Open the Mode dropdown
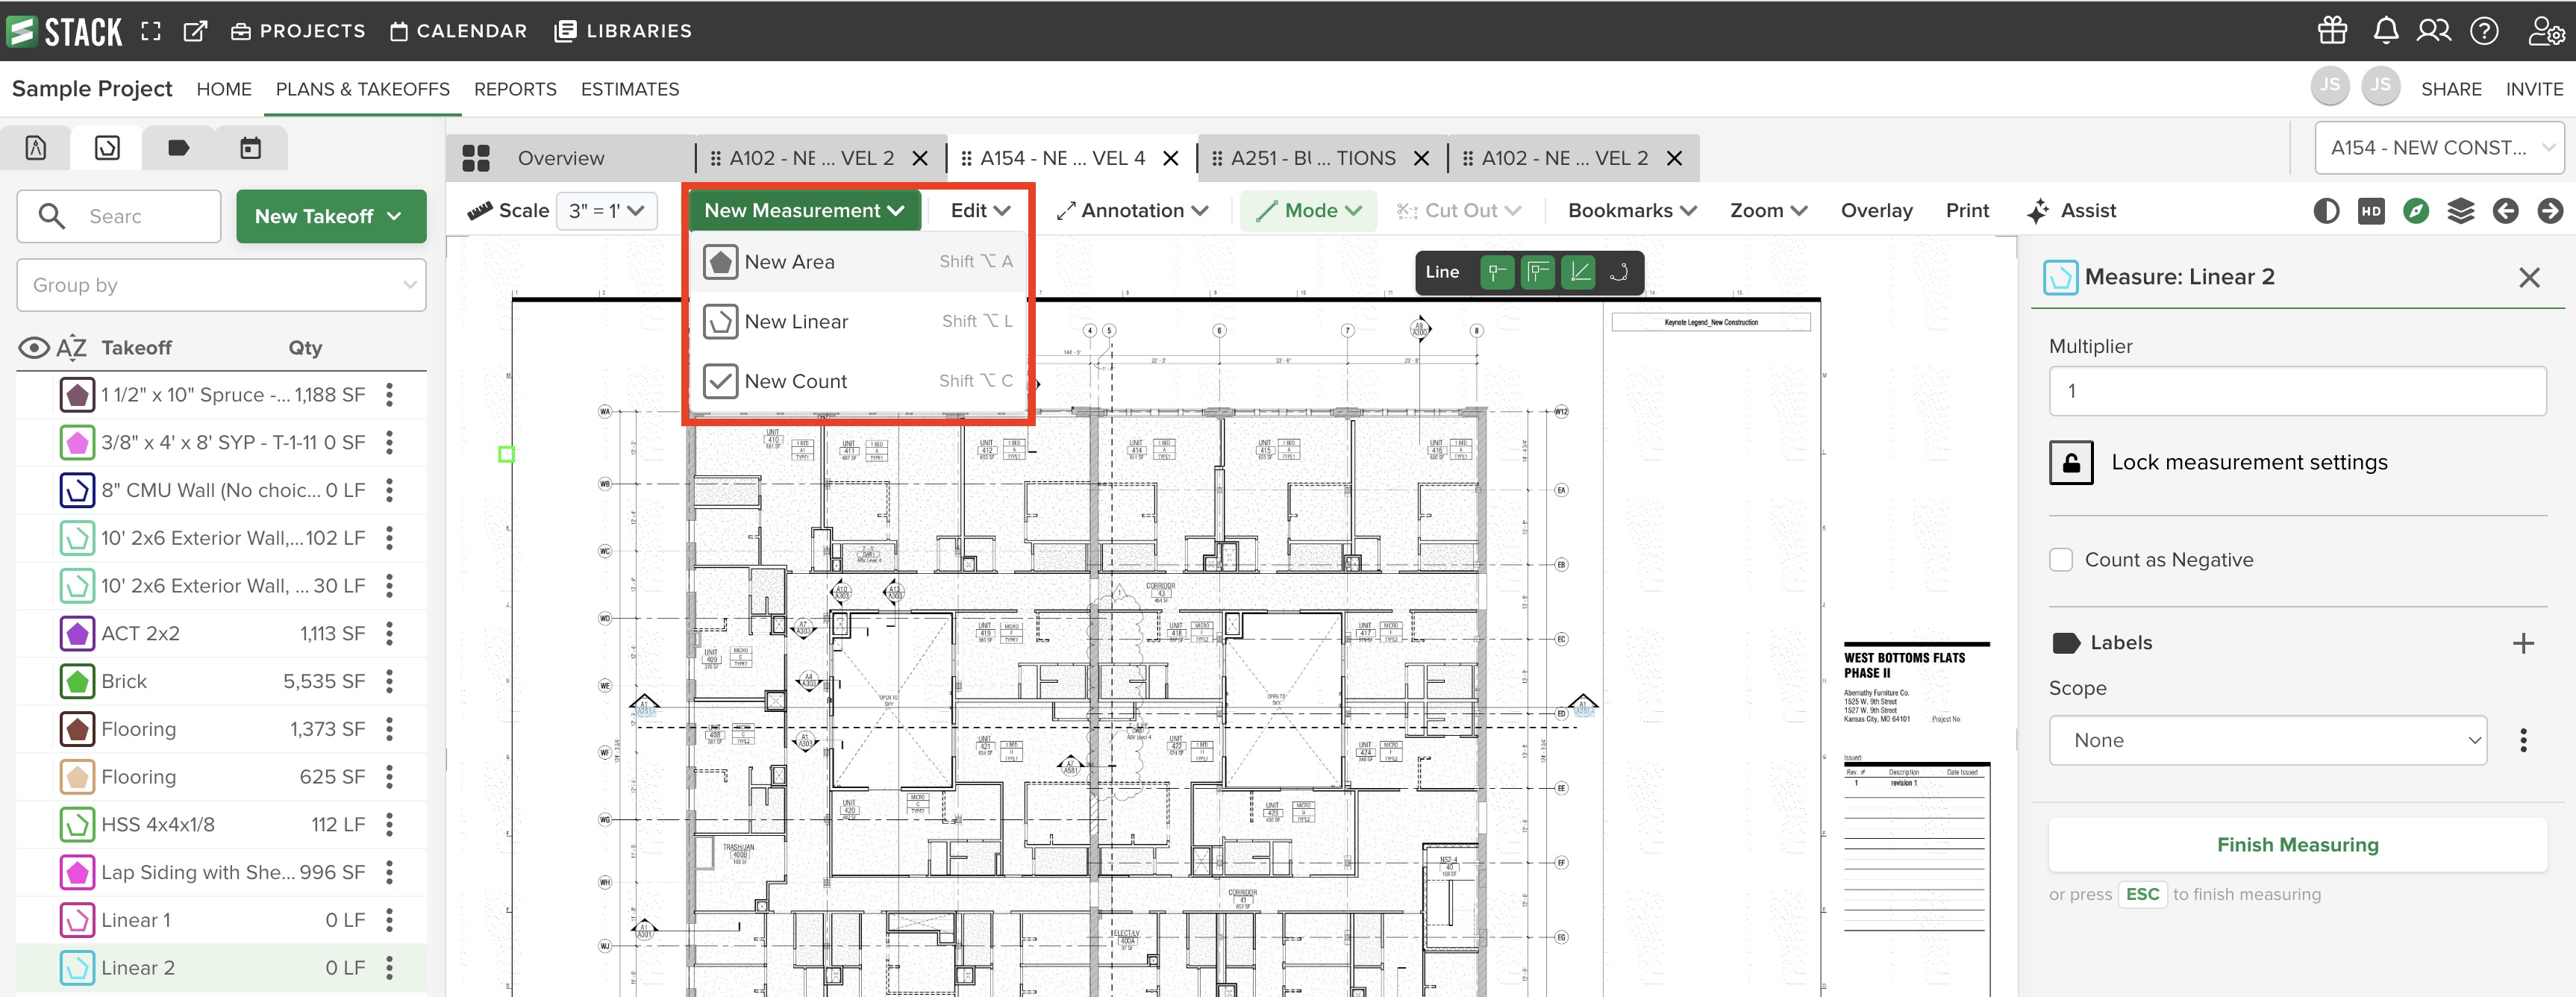The image size is (2576, 997). tap(1308, 211)
